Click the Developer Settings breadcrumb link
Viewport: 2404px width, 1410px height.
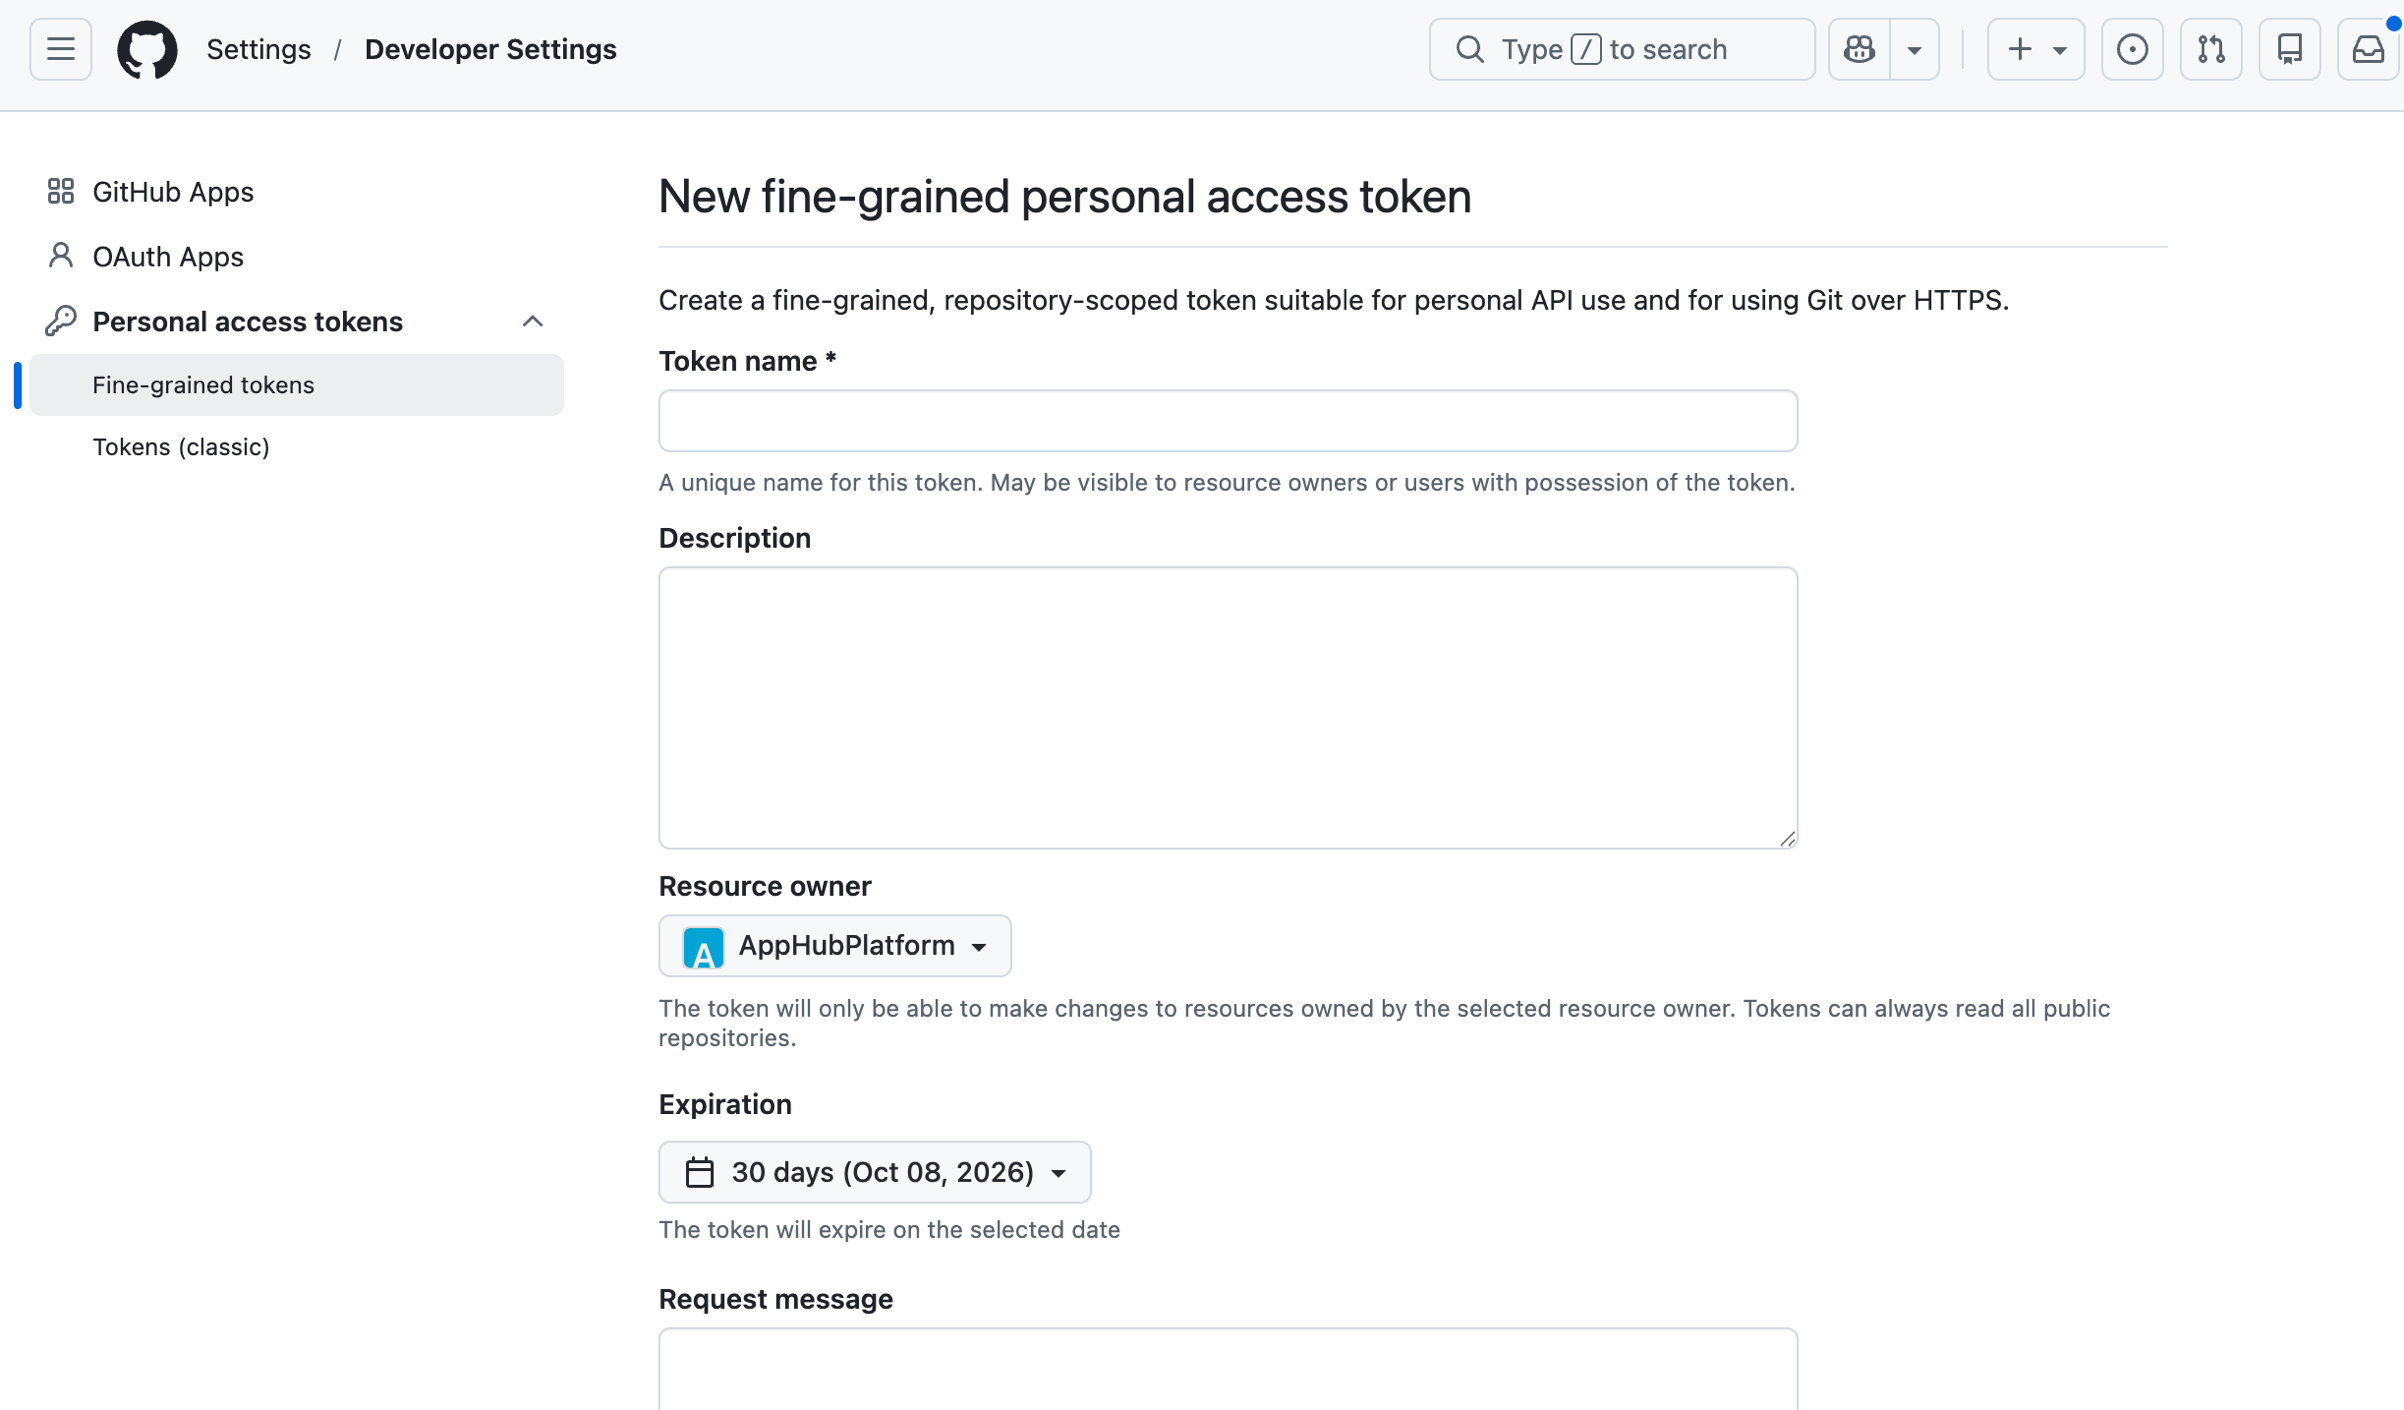[490, 49]
